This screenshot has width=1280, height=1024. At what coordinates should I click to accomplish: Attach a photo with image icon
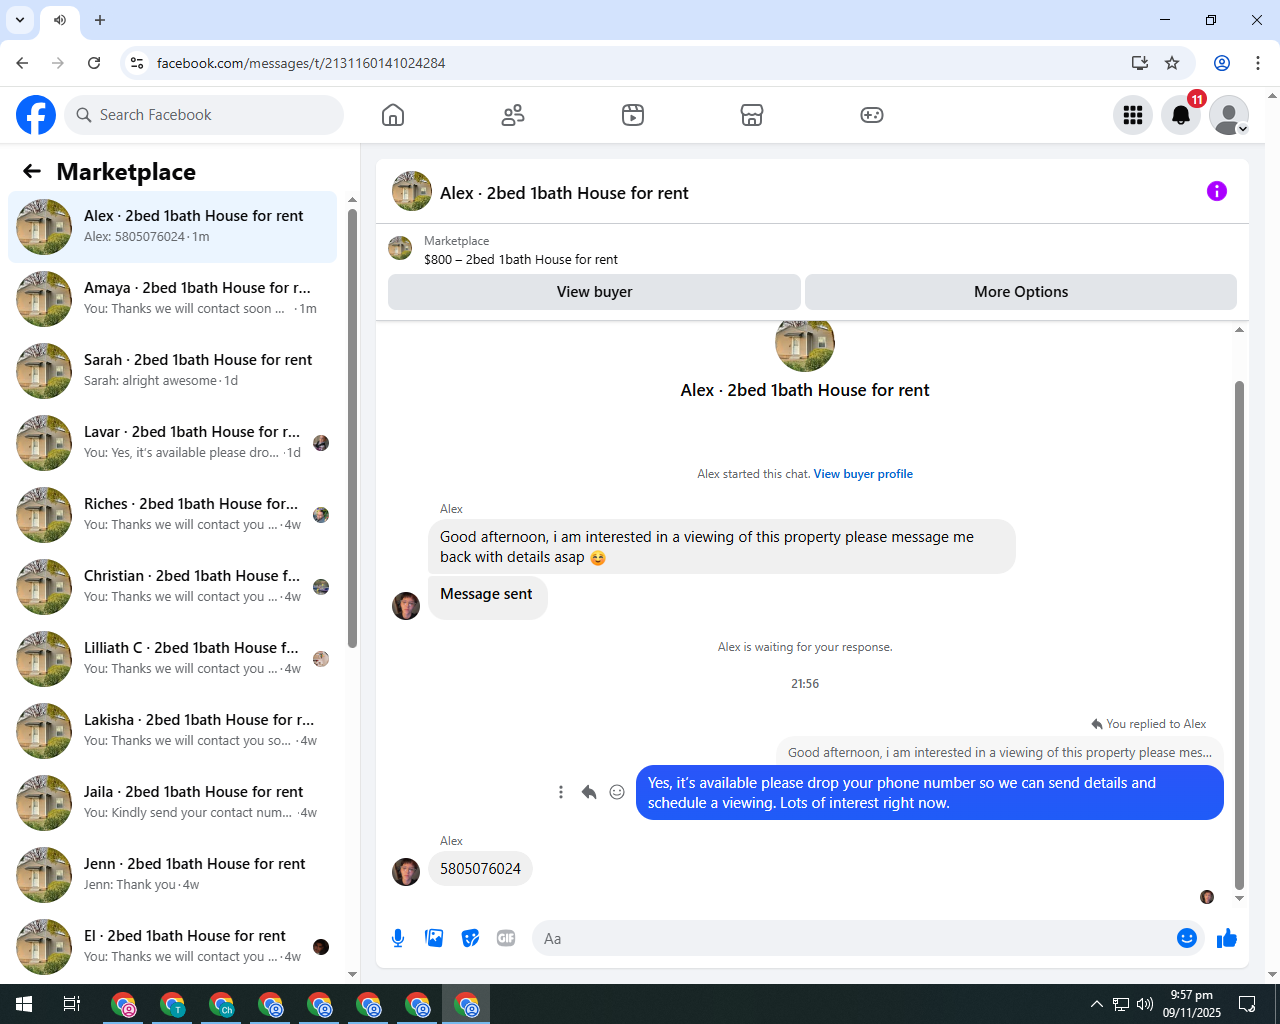pos(434,938)
